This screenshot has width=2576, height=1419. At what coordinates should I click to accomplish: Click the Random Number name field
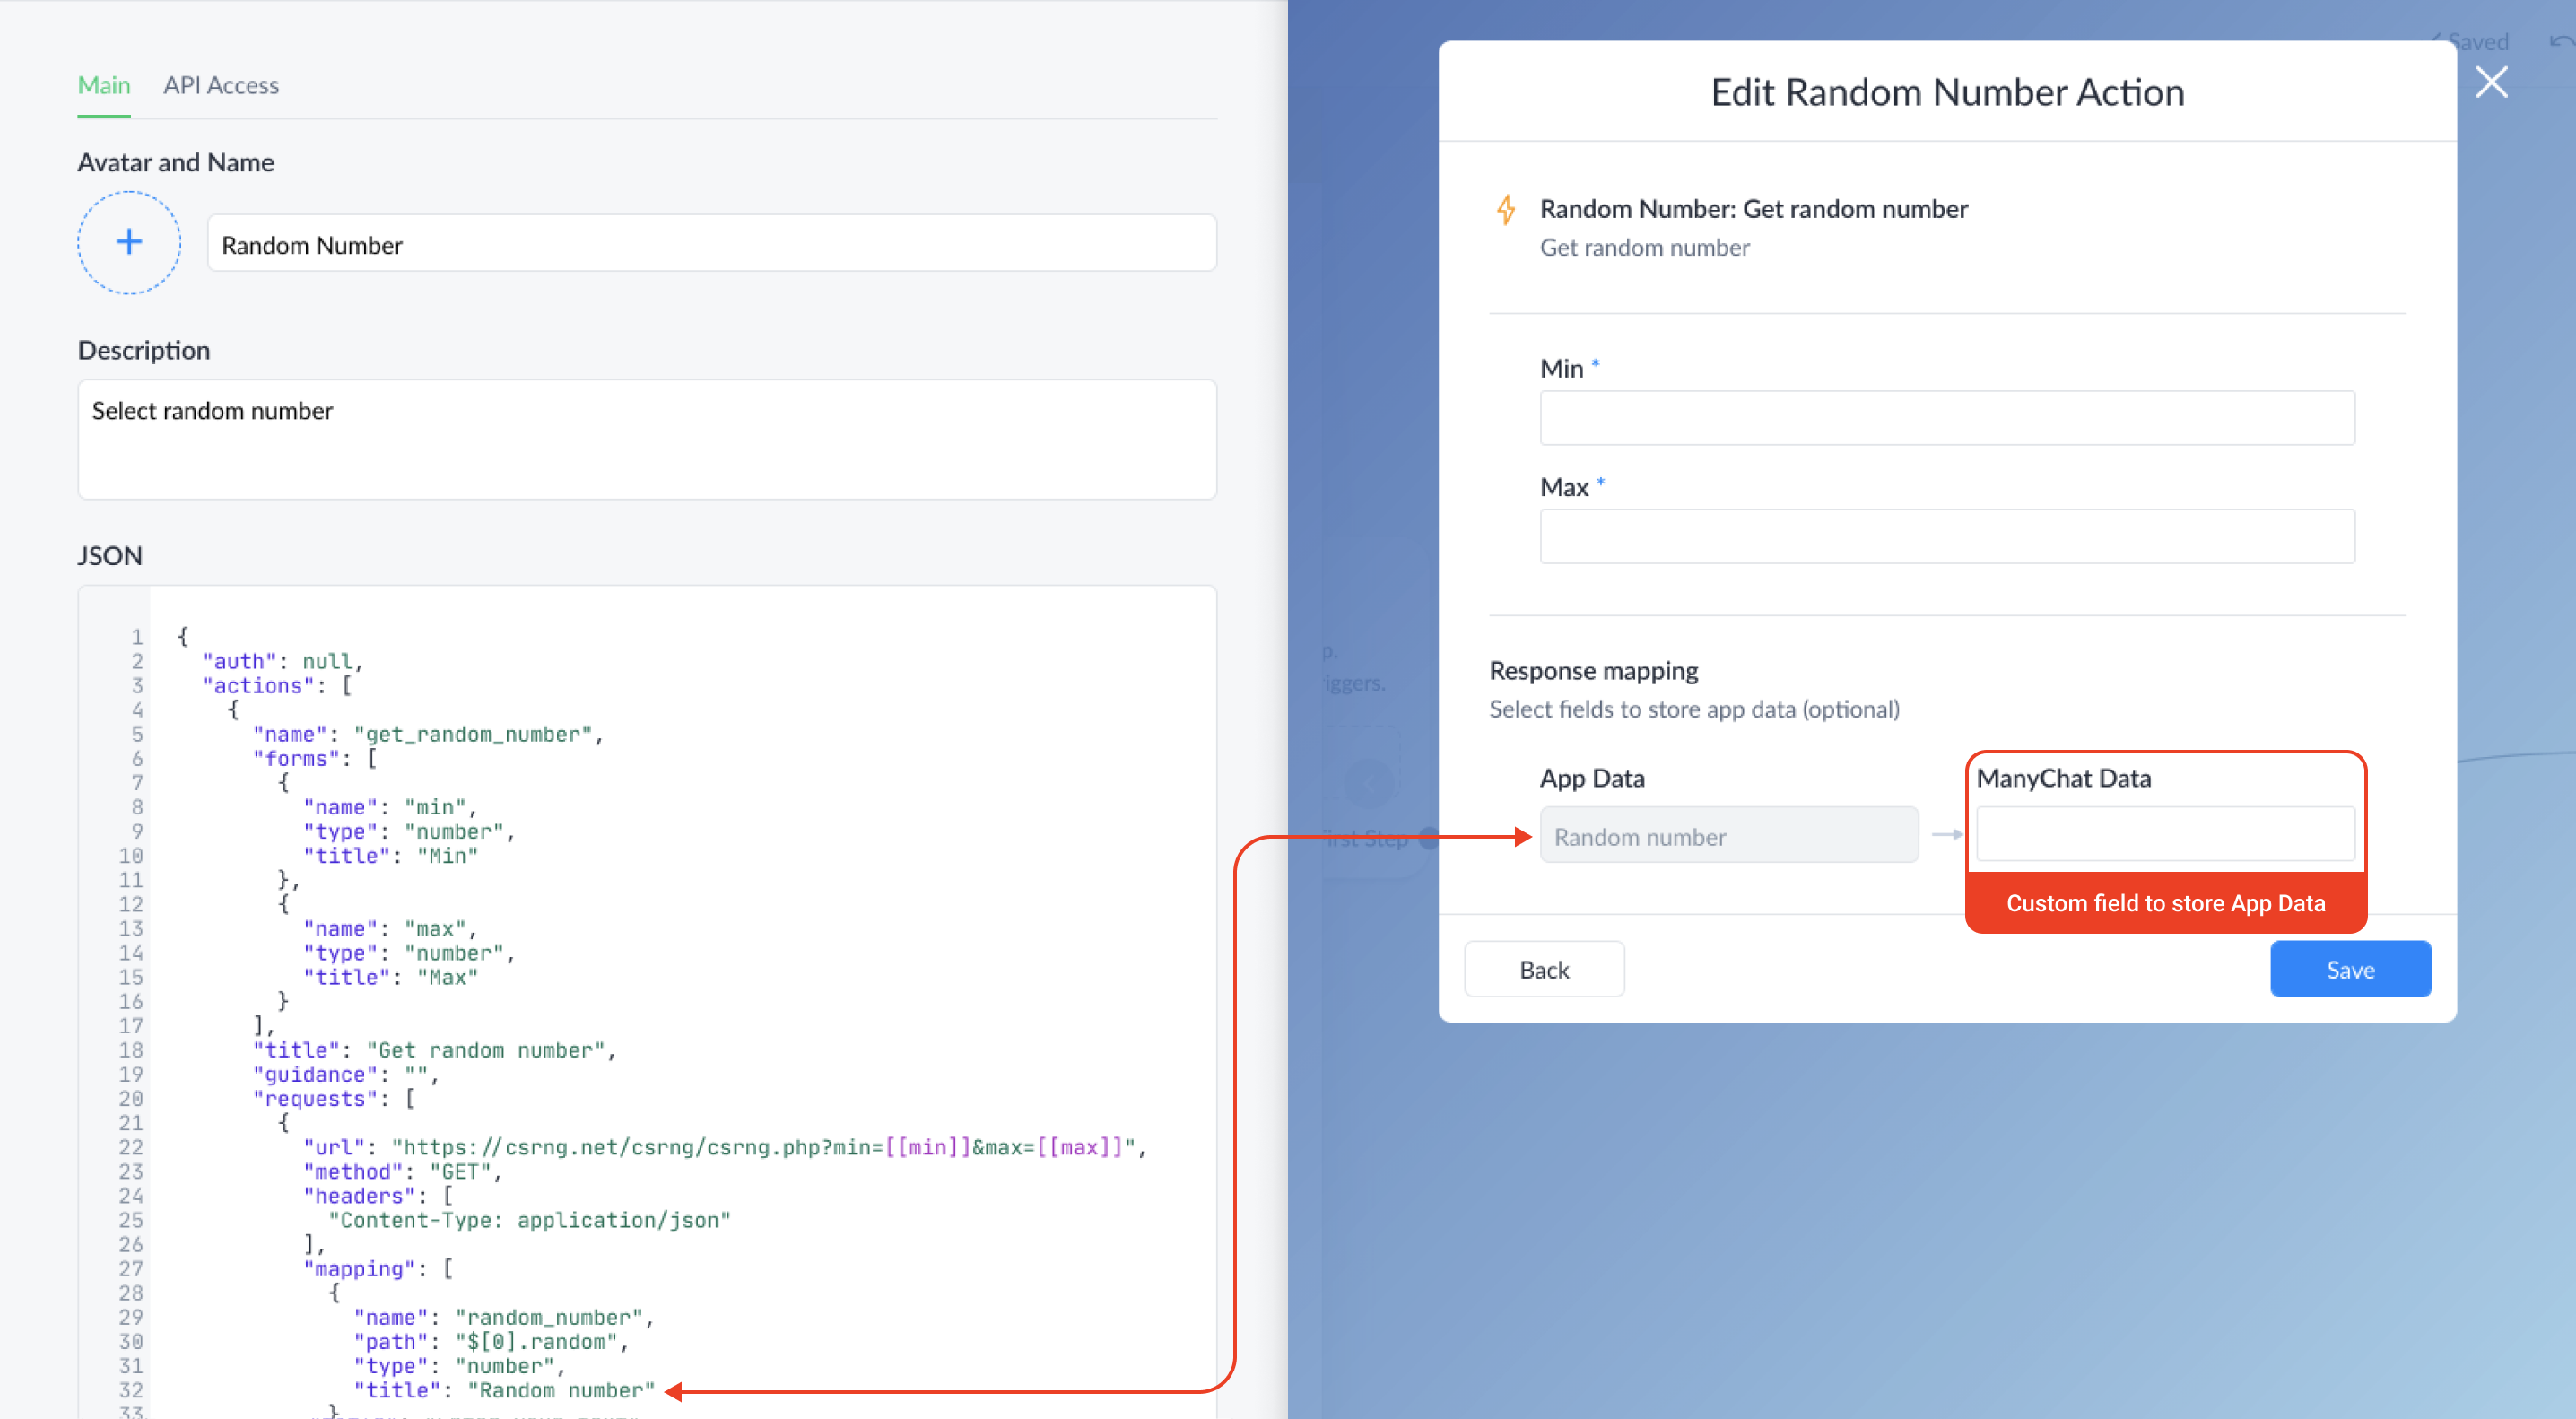[711, 244]
